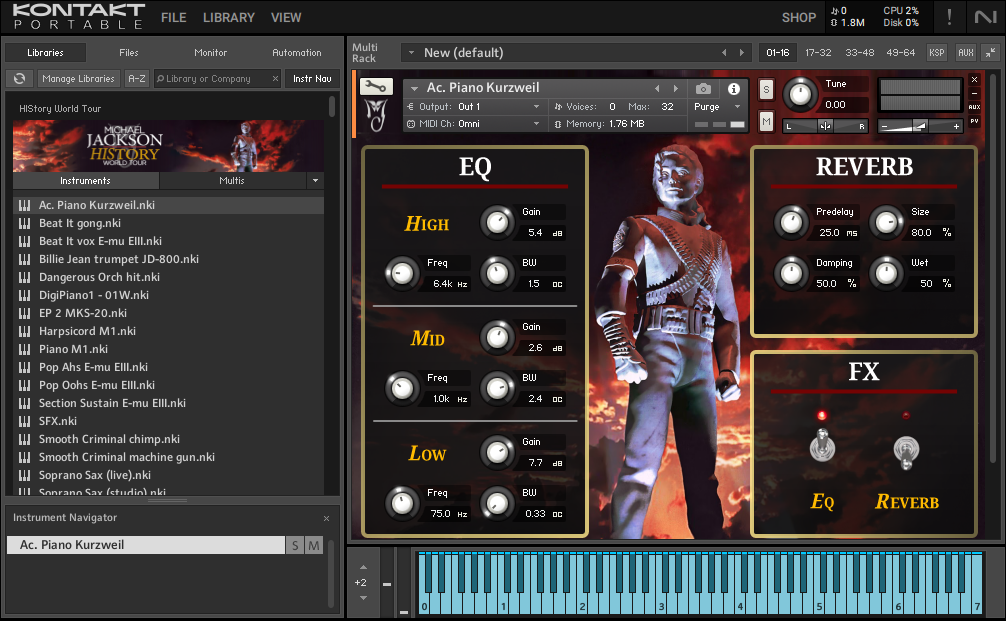Image resolution: width=1006 pixels, height=621 pixels.
Task: Click the exclamation alert icon in the header
Action: pyautogui.click(x=950, y=17)
